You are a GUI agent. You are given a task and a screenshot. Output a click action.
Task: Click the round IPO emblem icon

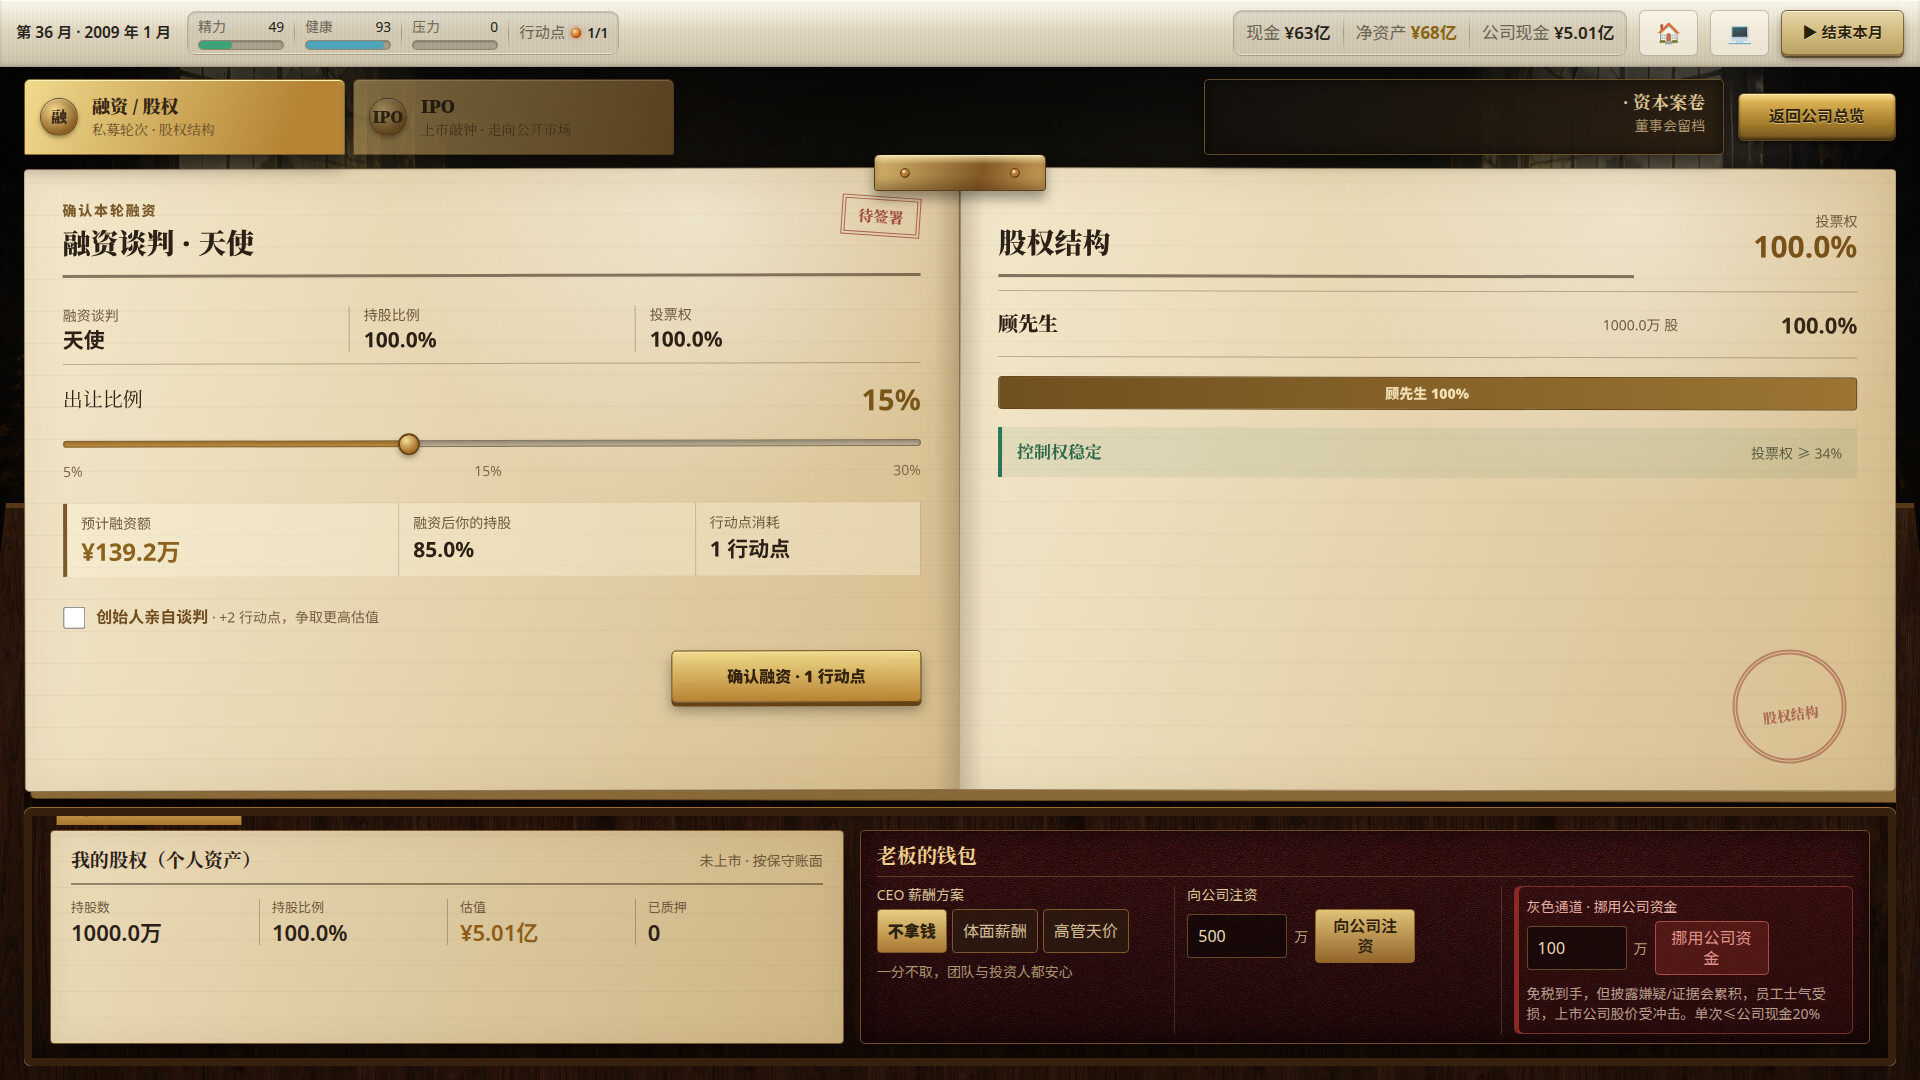(x=388, y=117)
